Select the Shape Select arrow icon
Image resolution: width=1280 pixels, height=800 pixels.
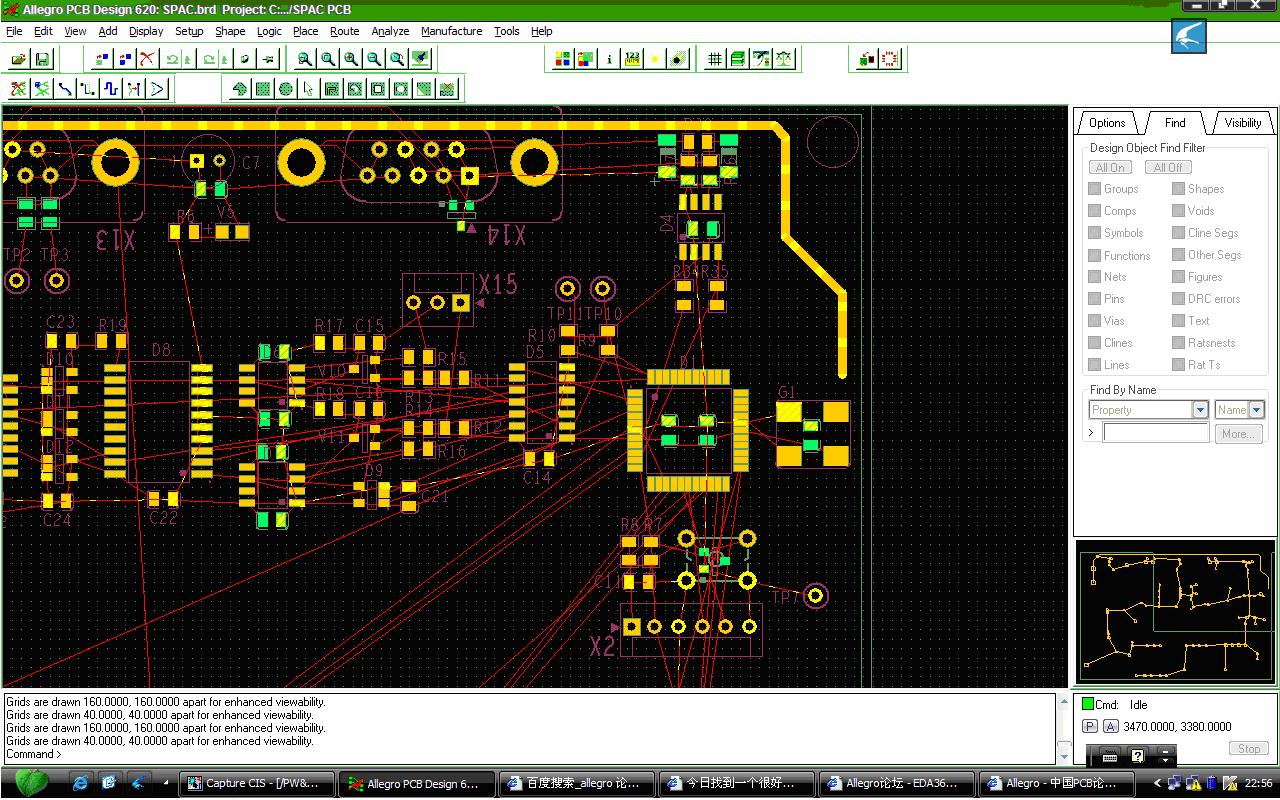[309, 89]
